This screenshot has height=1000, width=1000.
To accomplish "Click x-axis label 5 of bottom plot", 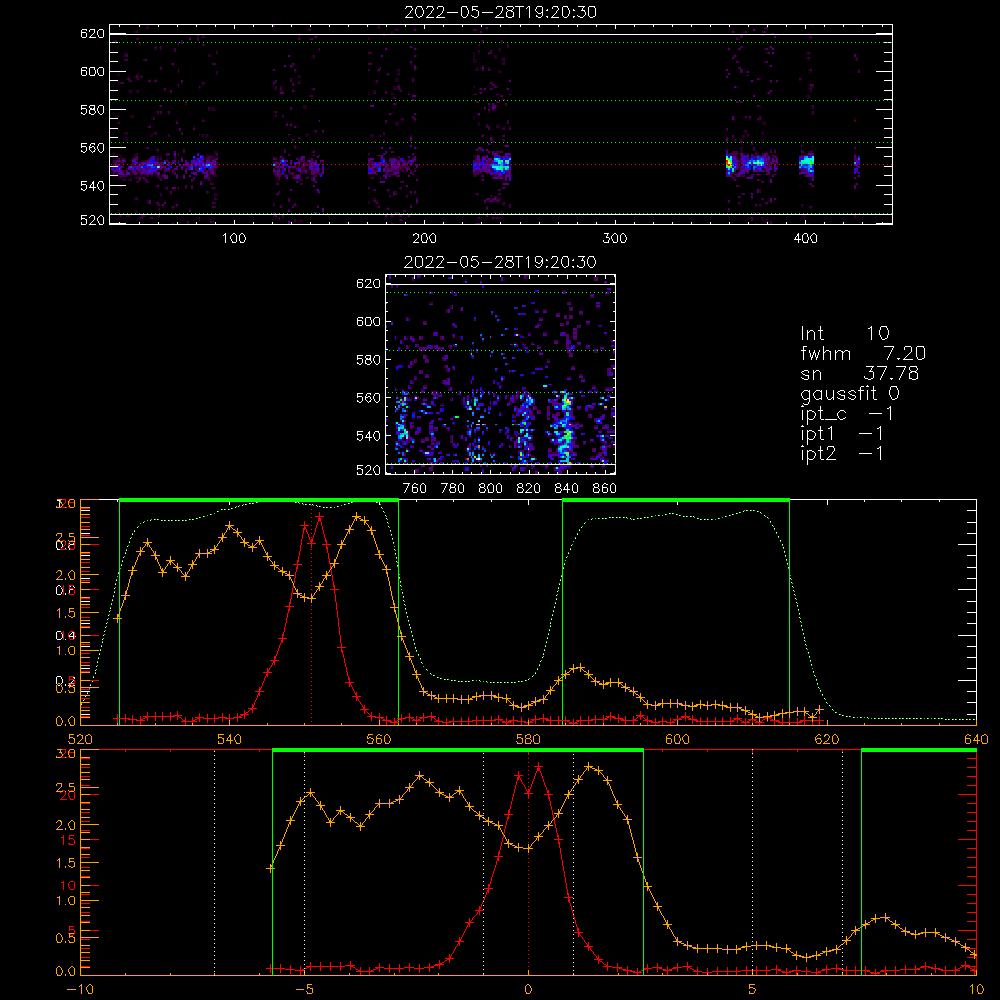I will tap(752, 990).
